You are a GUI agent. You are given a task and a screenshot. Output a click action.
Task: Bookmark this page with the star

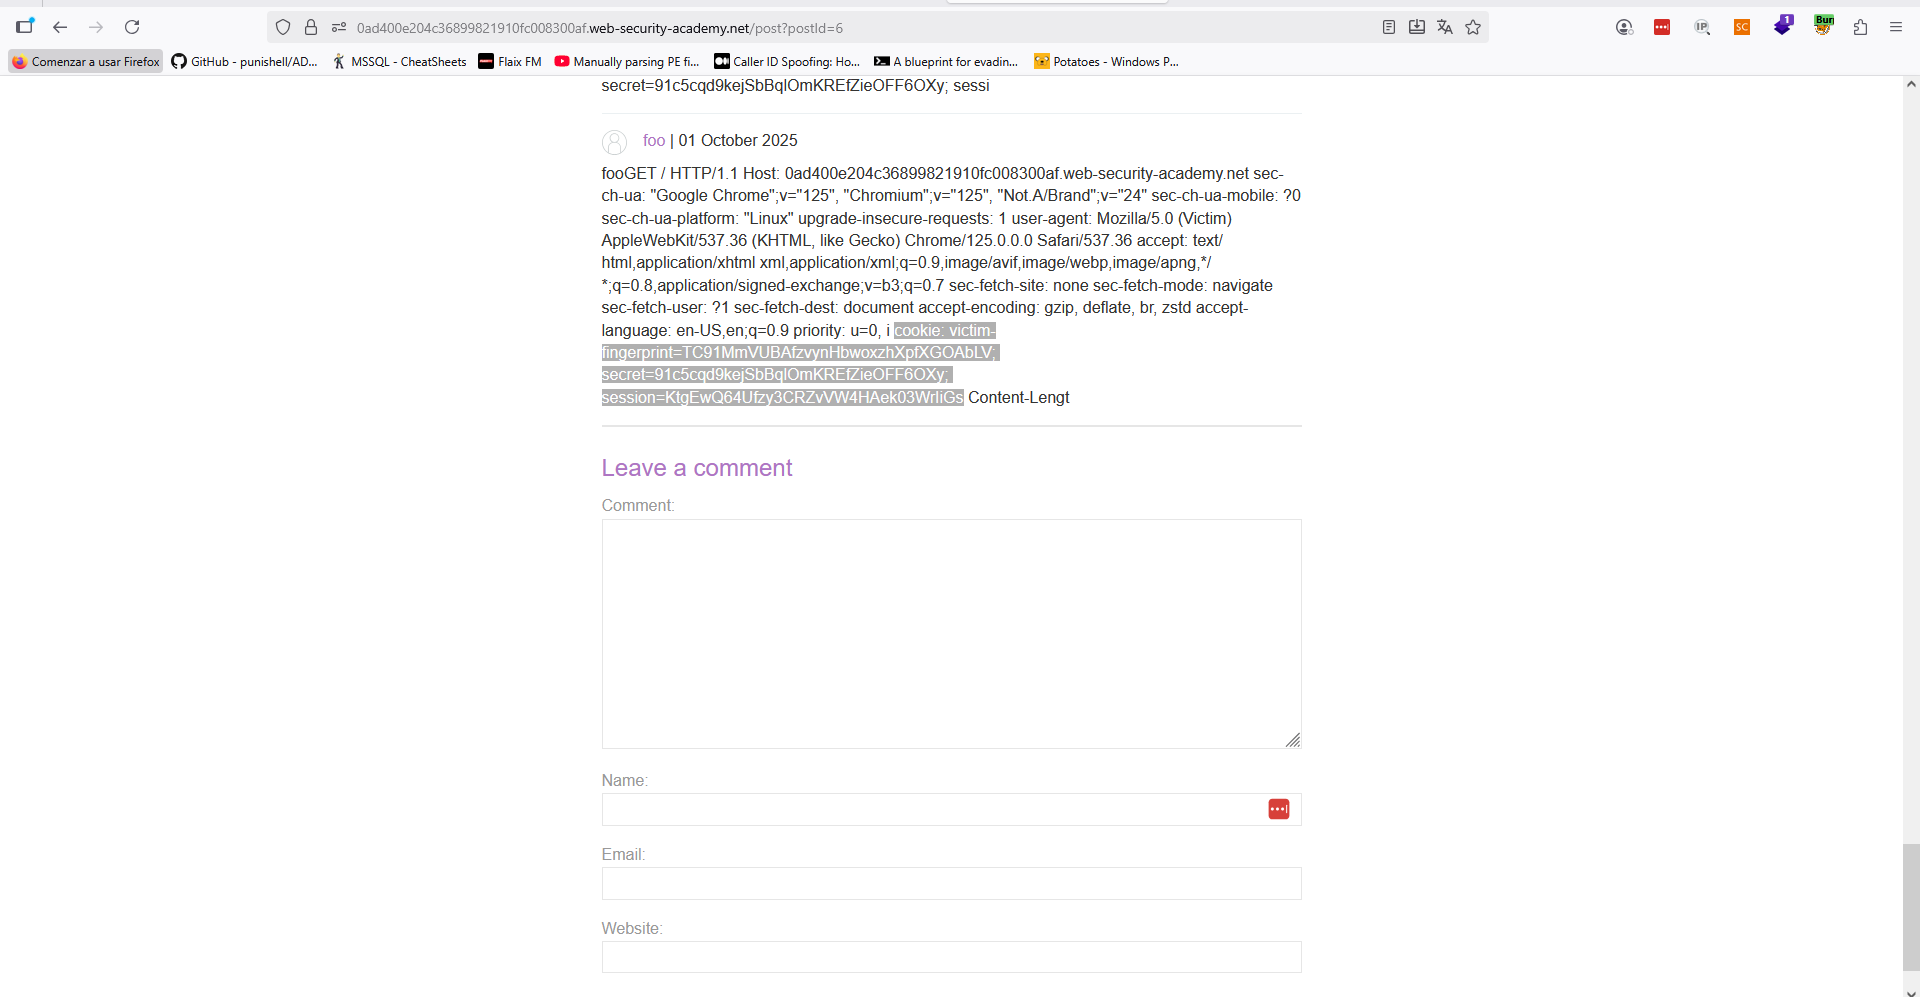[x=1473, y=27]
